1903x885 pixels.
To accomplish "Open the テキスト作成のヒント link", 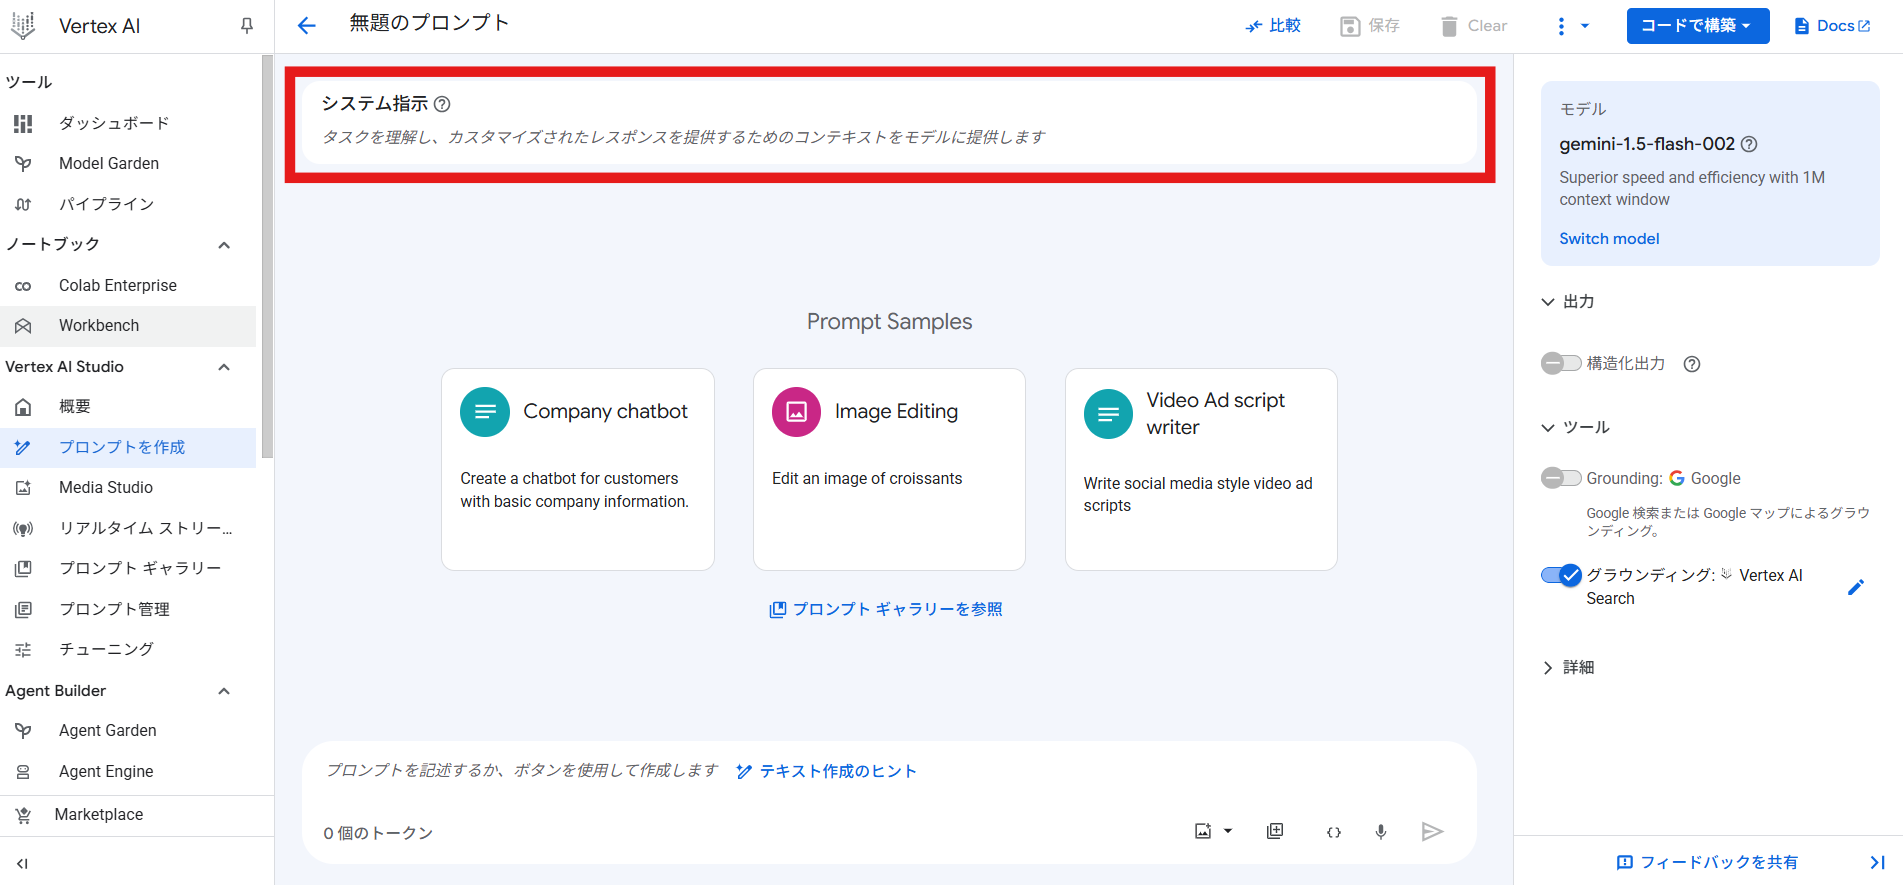I will tap(826, 771).
